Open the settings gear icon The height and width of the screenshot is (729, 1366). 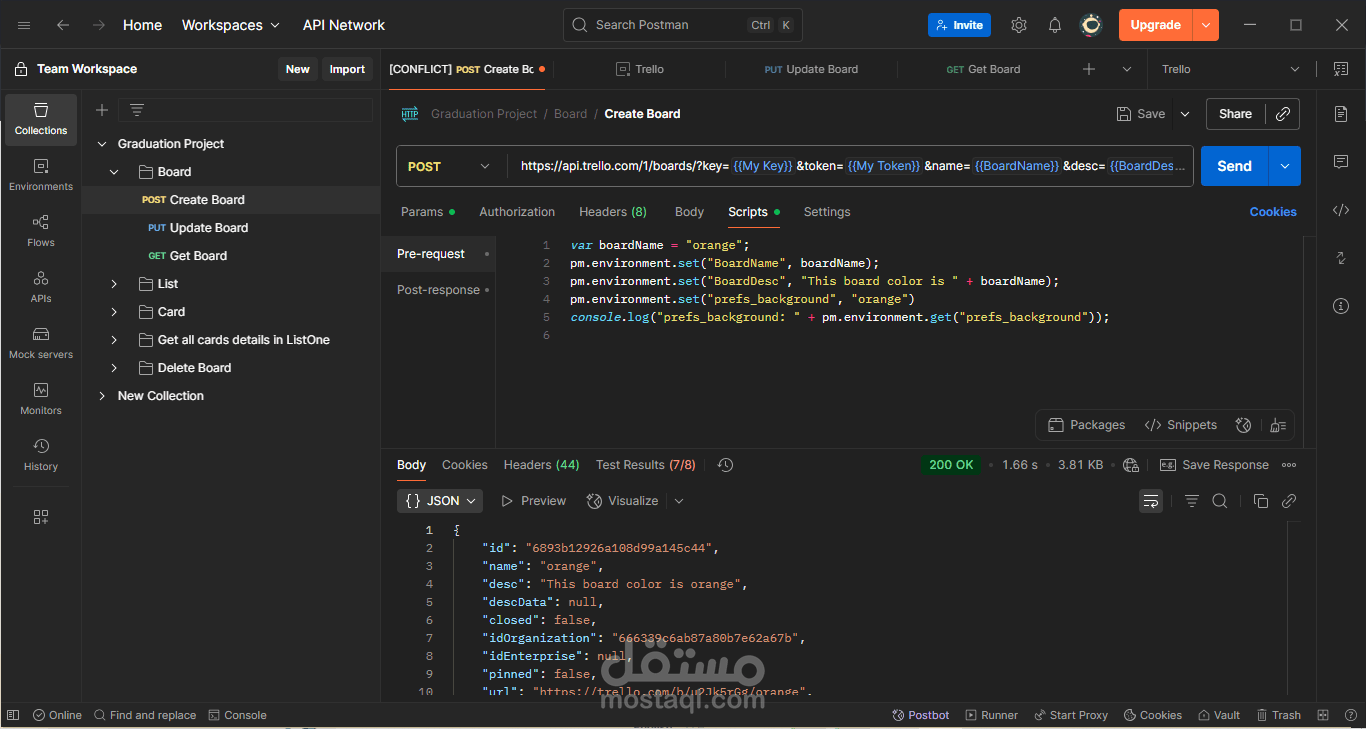[1019, 25]
